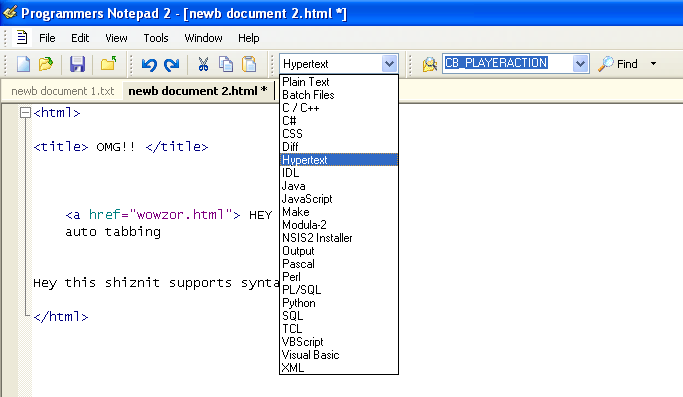The image size is (683, 397).
Task: Select the newb document 2.html tab
Action: pyautogui.click(x=197, y=91)
